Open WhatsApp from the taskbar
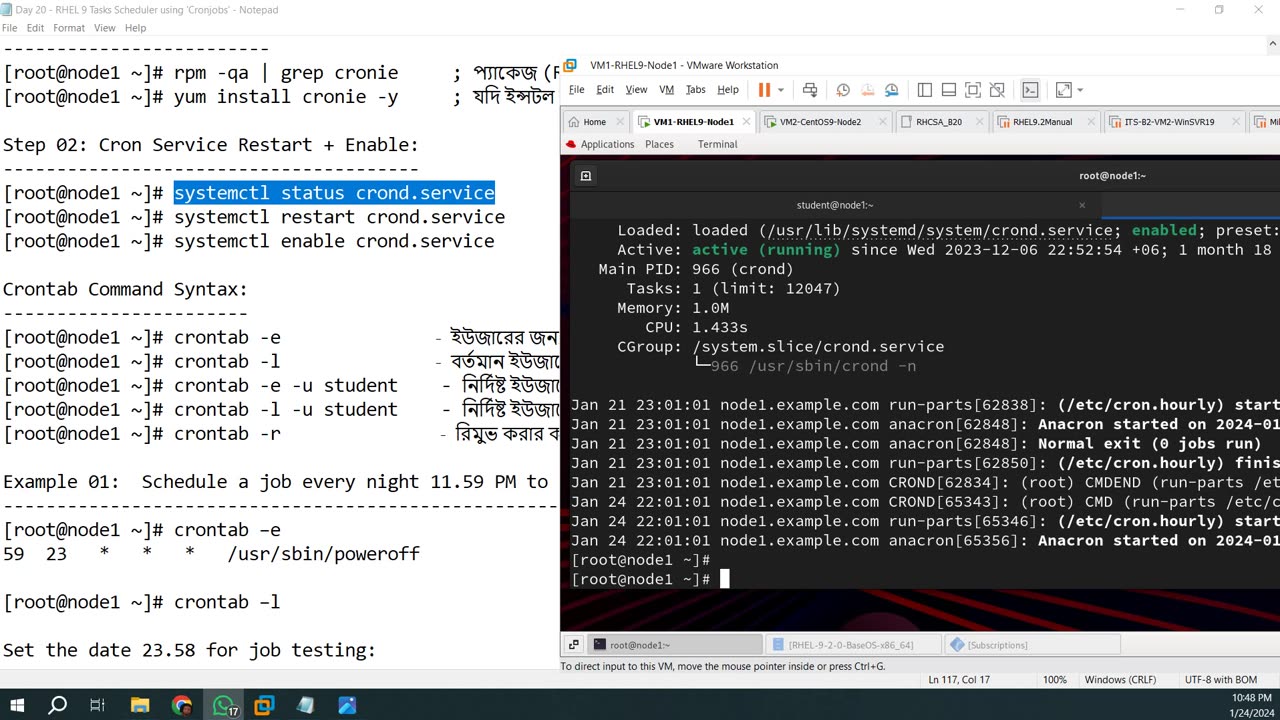The image size is (1280, 720). pos(223,705)
